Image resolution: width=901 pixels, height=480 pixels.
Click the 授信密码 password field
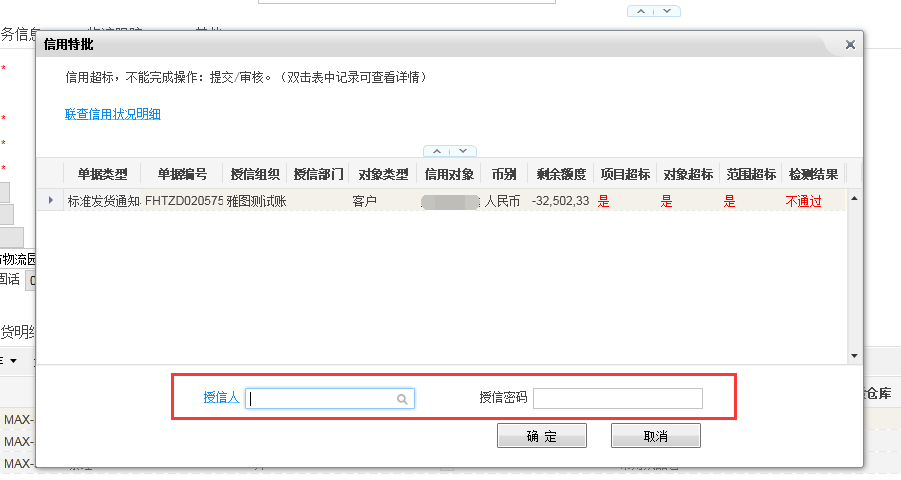pos(617,399)
